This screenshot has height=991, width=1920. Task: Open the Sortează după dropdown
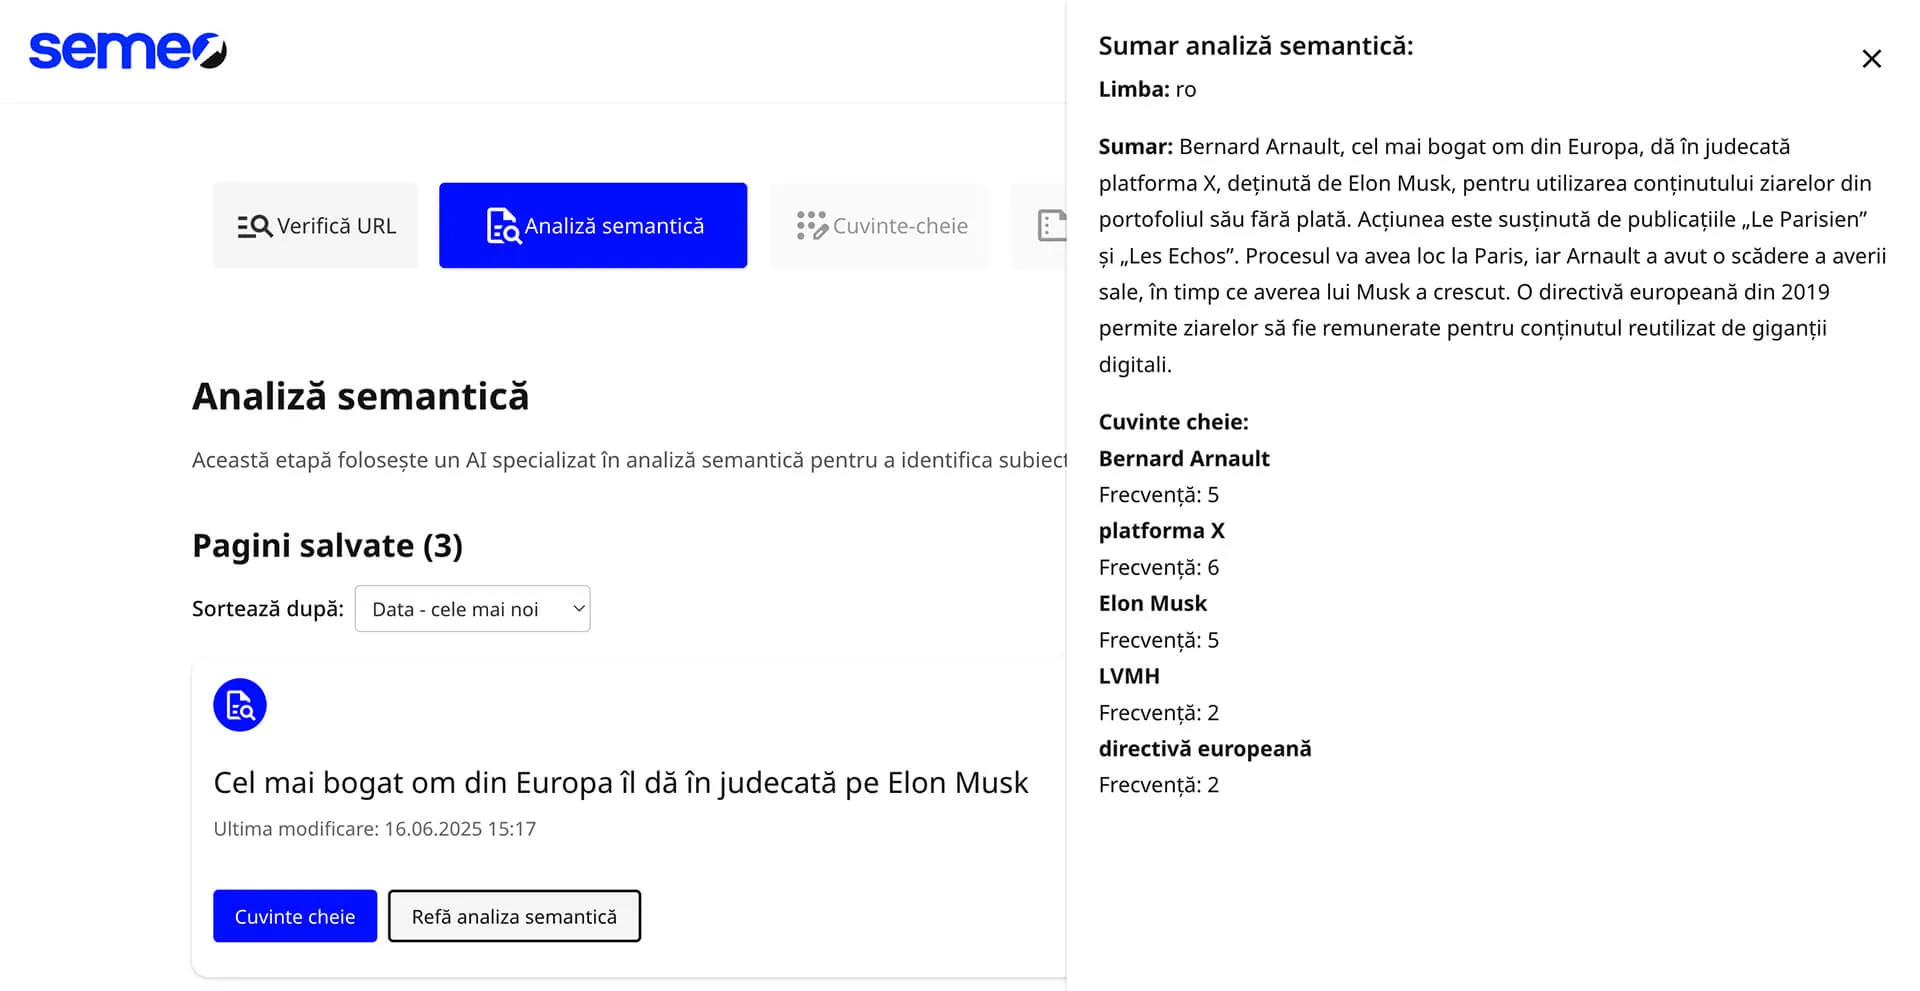coord(472,609)
